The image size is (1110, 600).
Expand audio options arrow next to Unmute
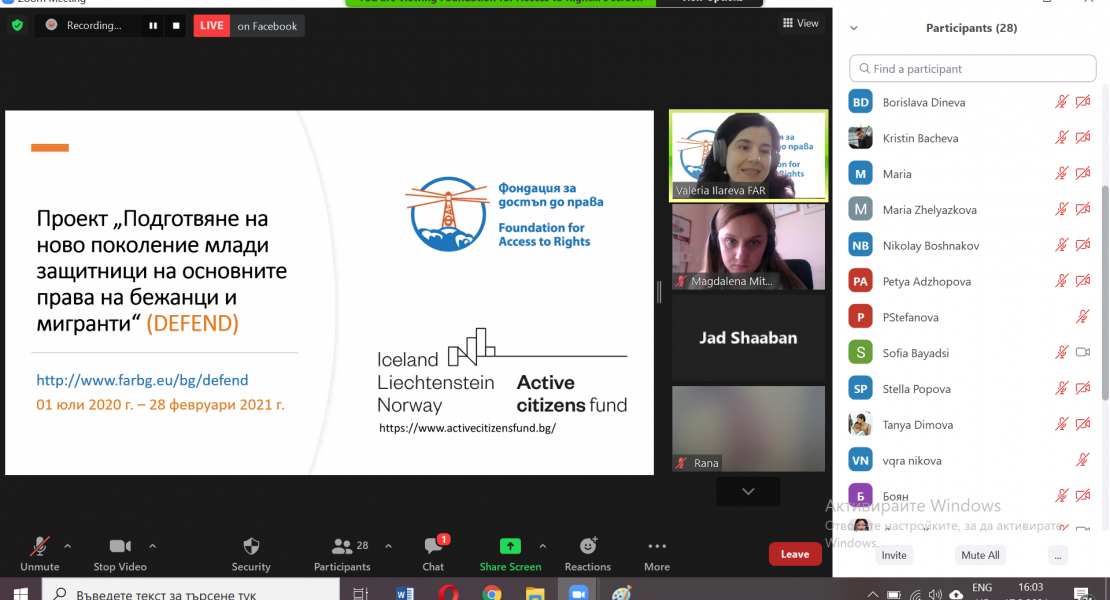coord(68,546)
